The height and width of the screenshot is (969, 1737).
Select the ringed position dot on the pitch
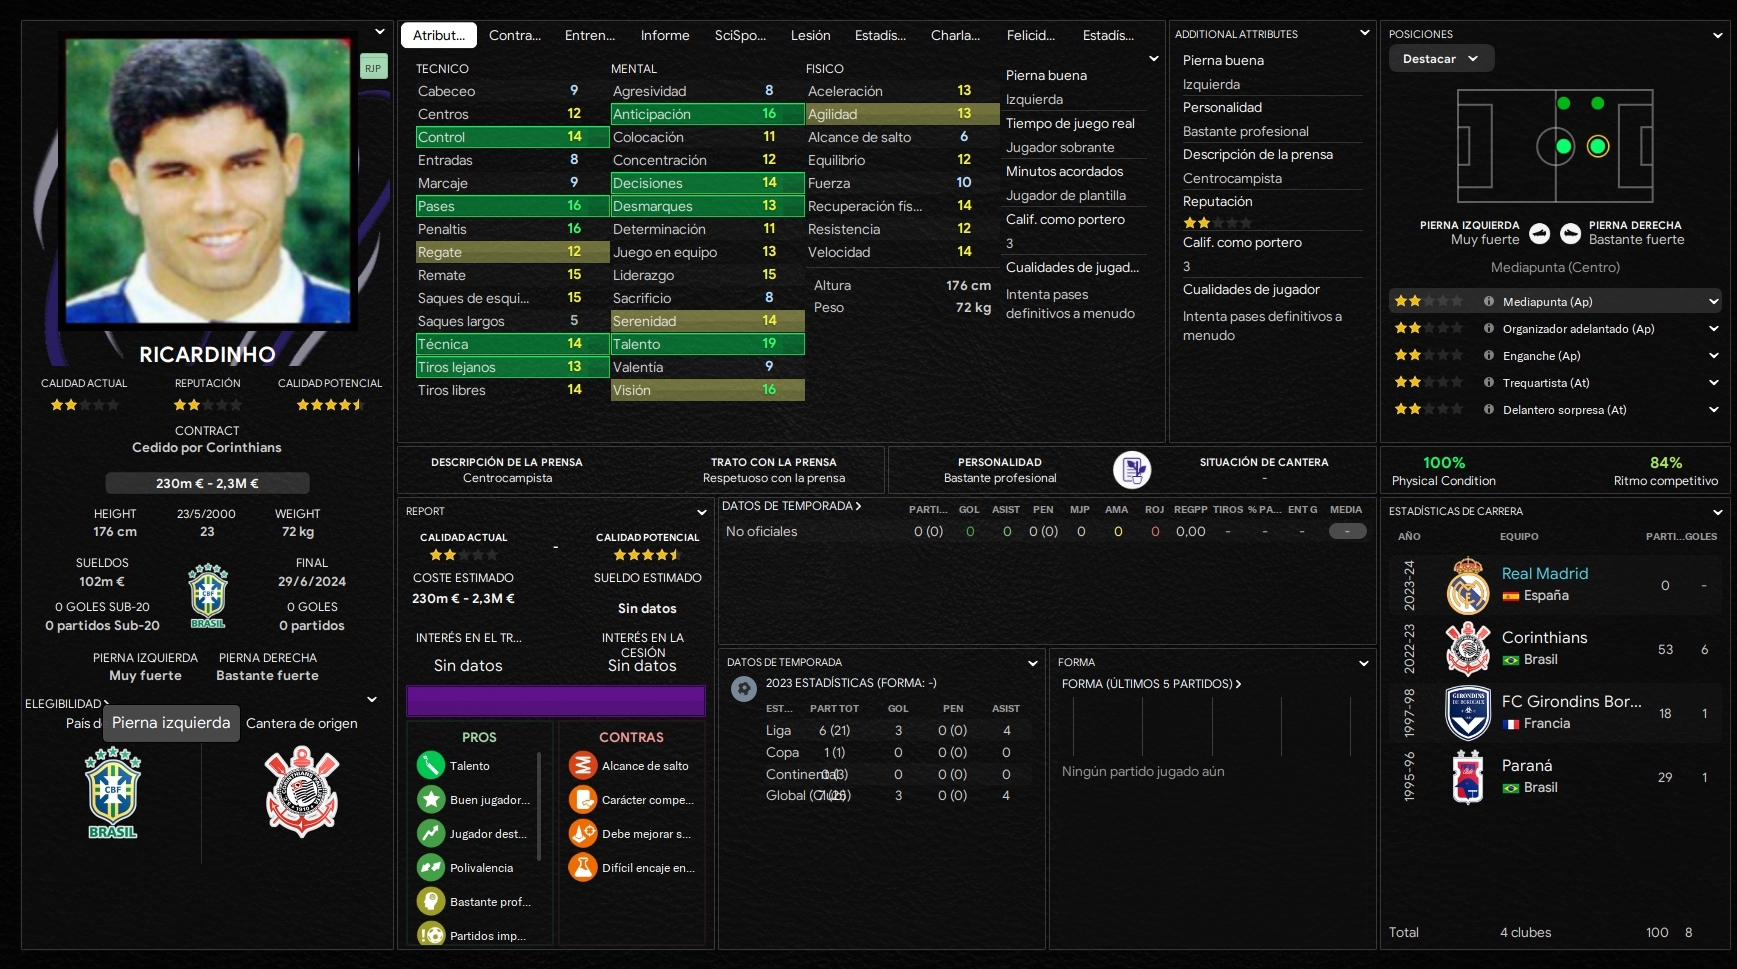click(x=1598, y=147)
